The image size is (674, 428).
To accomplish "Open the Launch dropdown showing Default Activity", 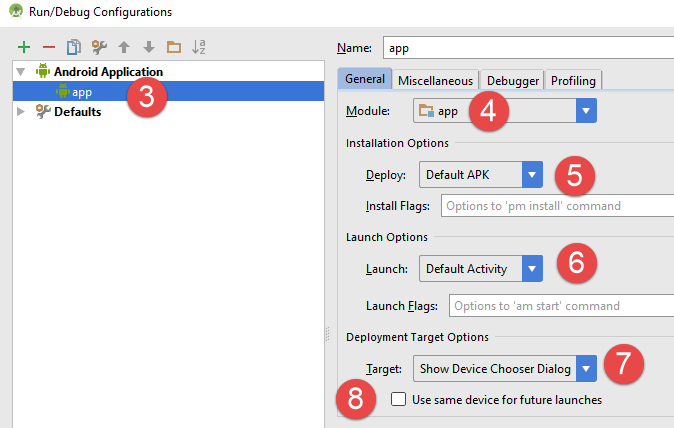I will pyautogui.click(x=532, y=269).
